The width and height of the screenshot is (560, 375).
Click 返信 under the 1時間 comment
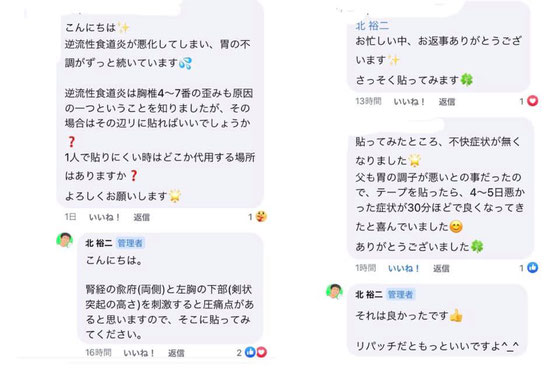click(441, 268)
